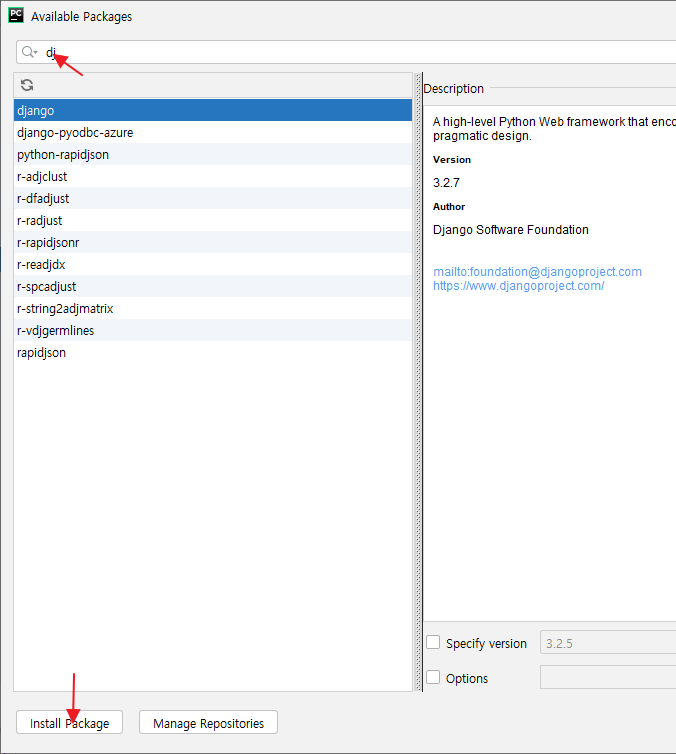Screen dimensions: 676x754
Task: Open the search options magnifier icon
Action: point(29,52)
